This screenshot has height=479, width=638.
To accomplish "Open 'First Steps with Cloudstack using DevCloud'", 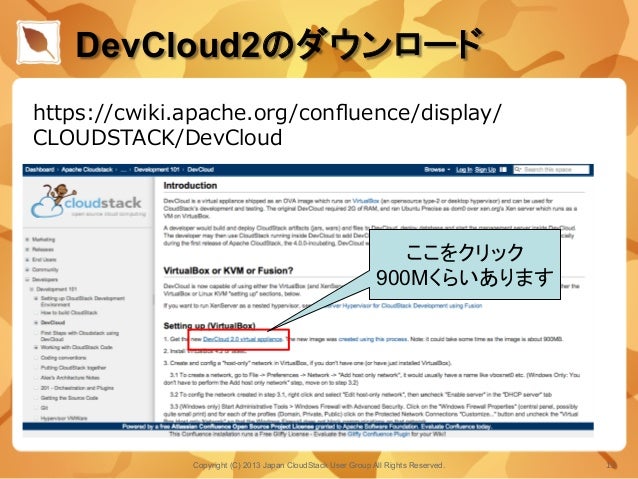I will [x=79, y=336].
